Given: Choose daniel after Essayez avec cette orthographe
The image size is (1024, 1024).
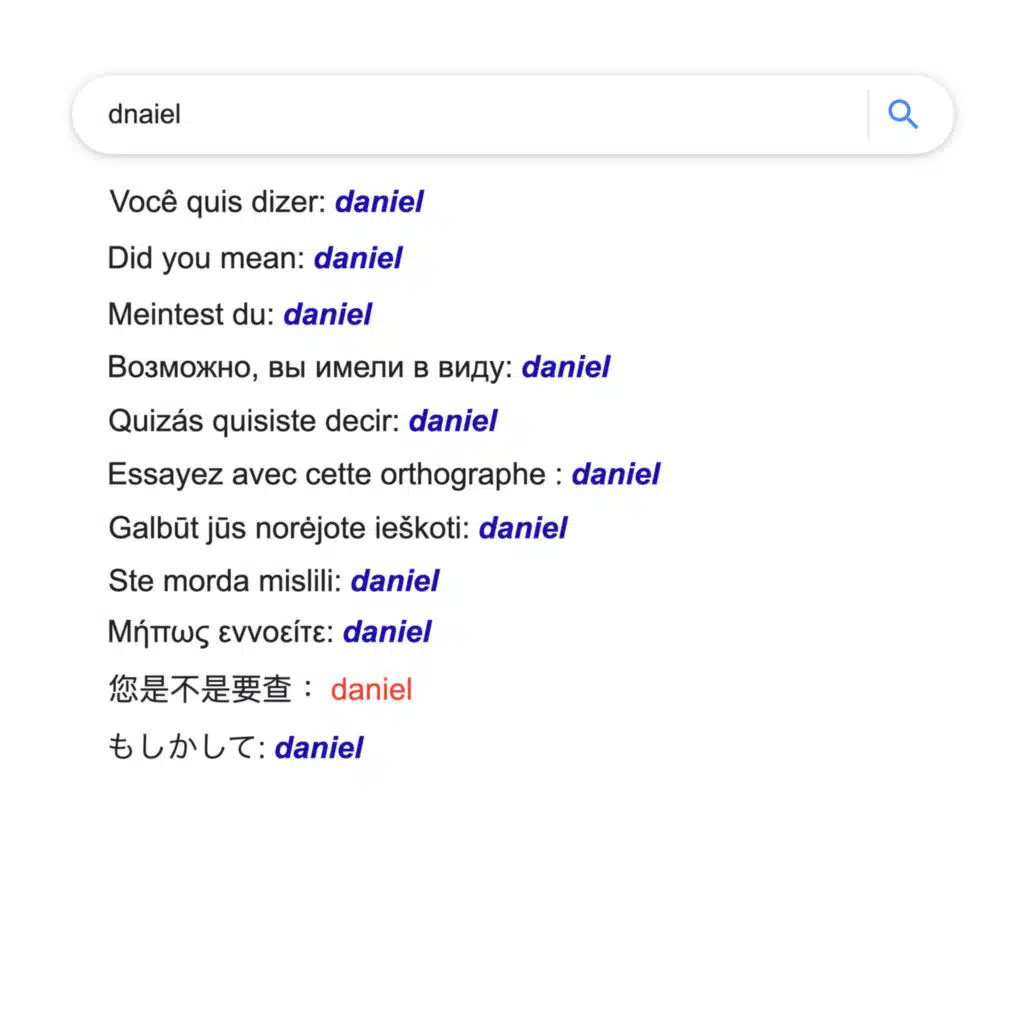Looking at the screenshot, I should click(x=615, y=474).
